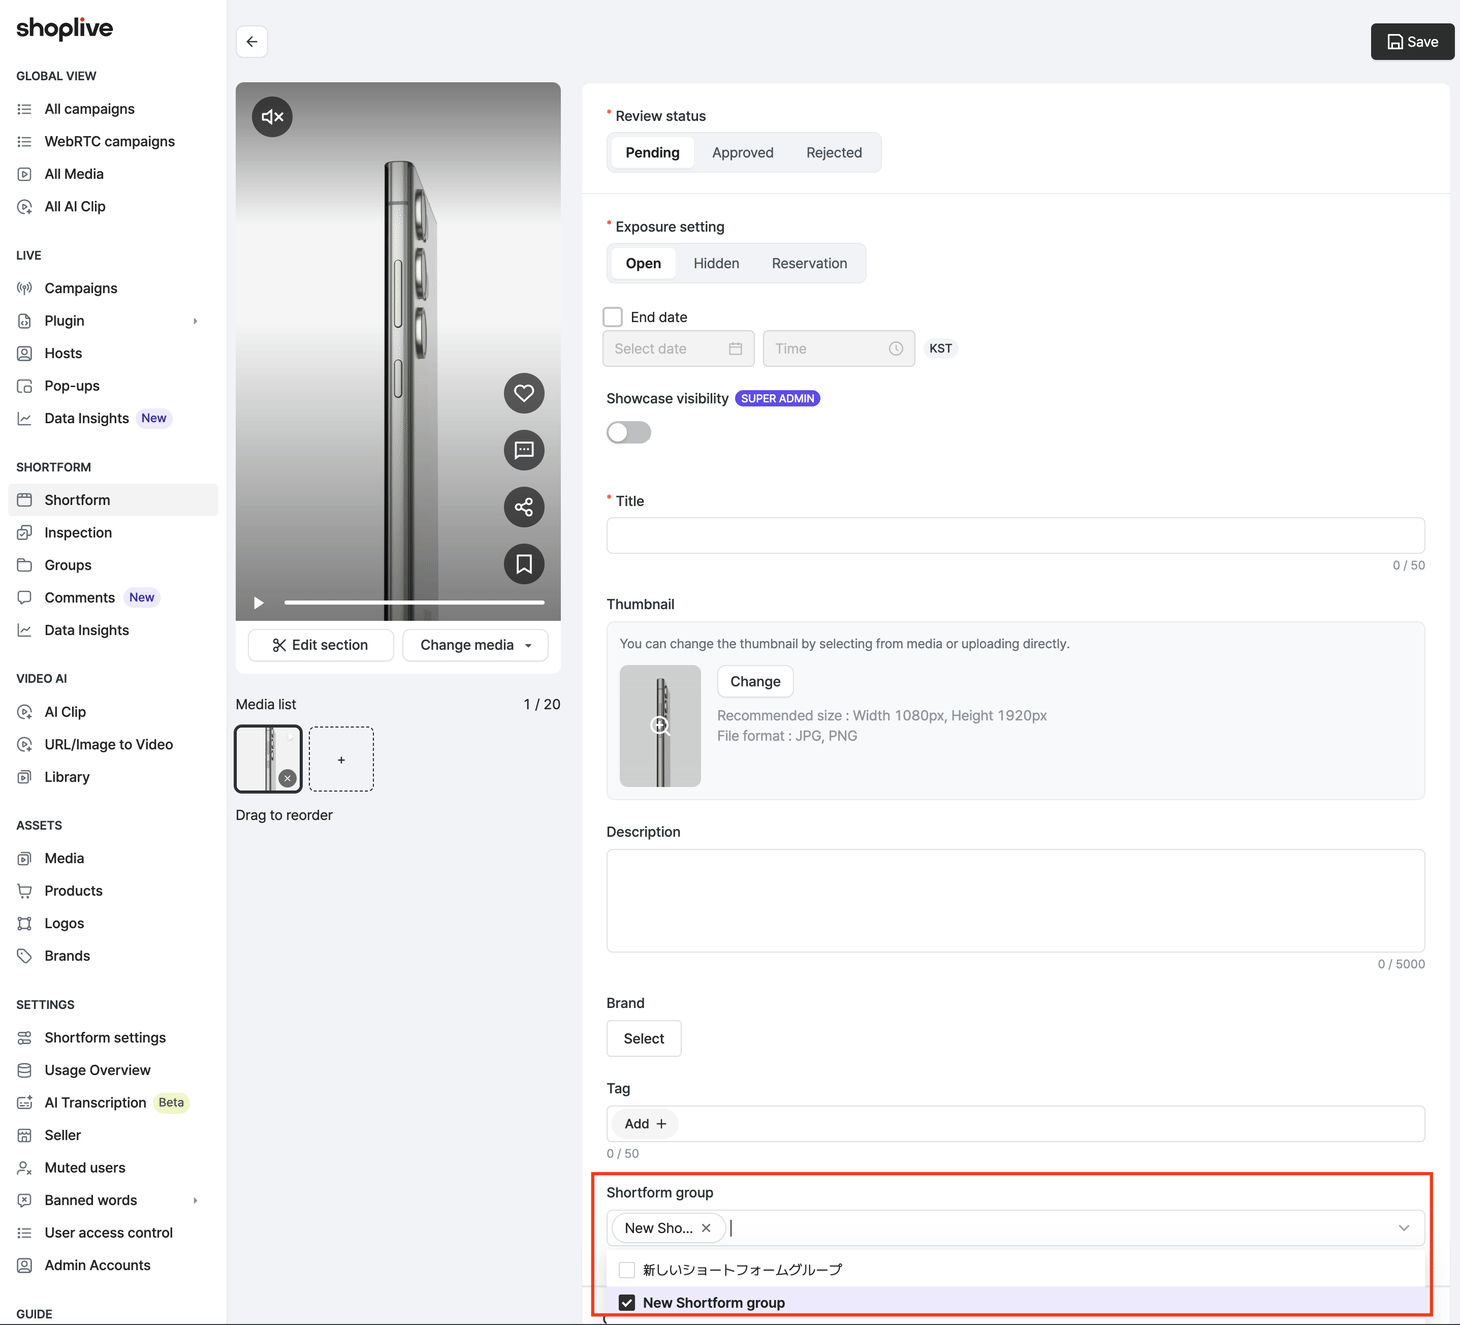This screenshot has height=1325, width=1460.
Task: Open the calendar icon in Select date
Action: (x=735, y=349)
